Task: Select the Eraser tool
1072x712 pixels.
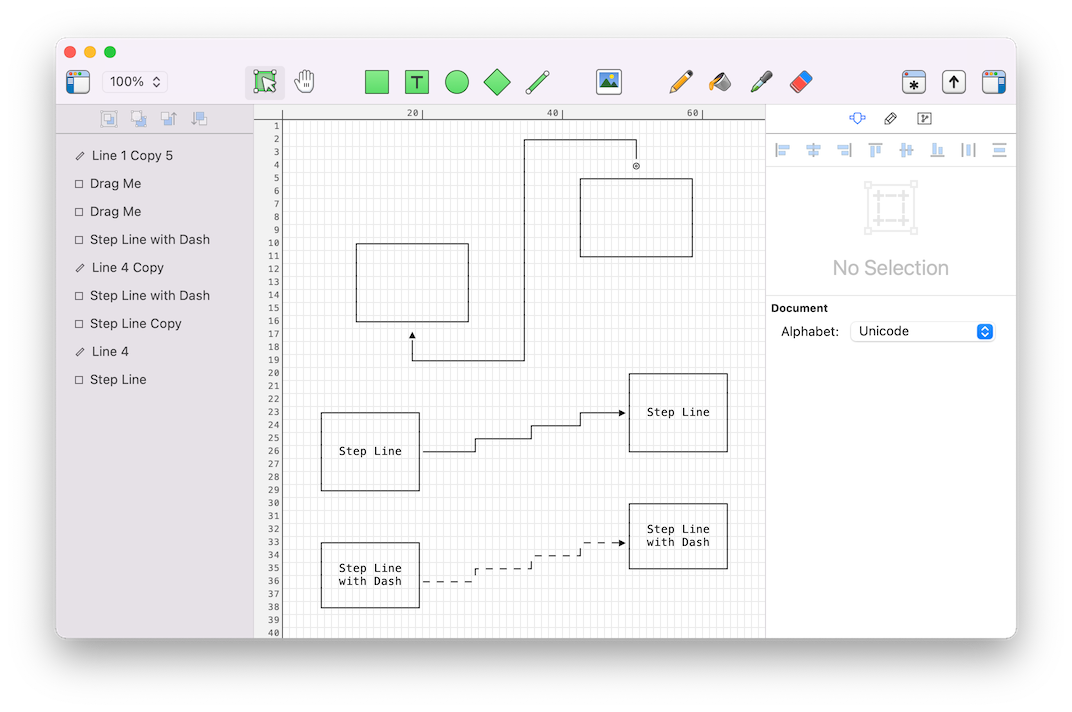Action: click(801, 82)
